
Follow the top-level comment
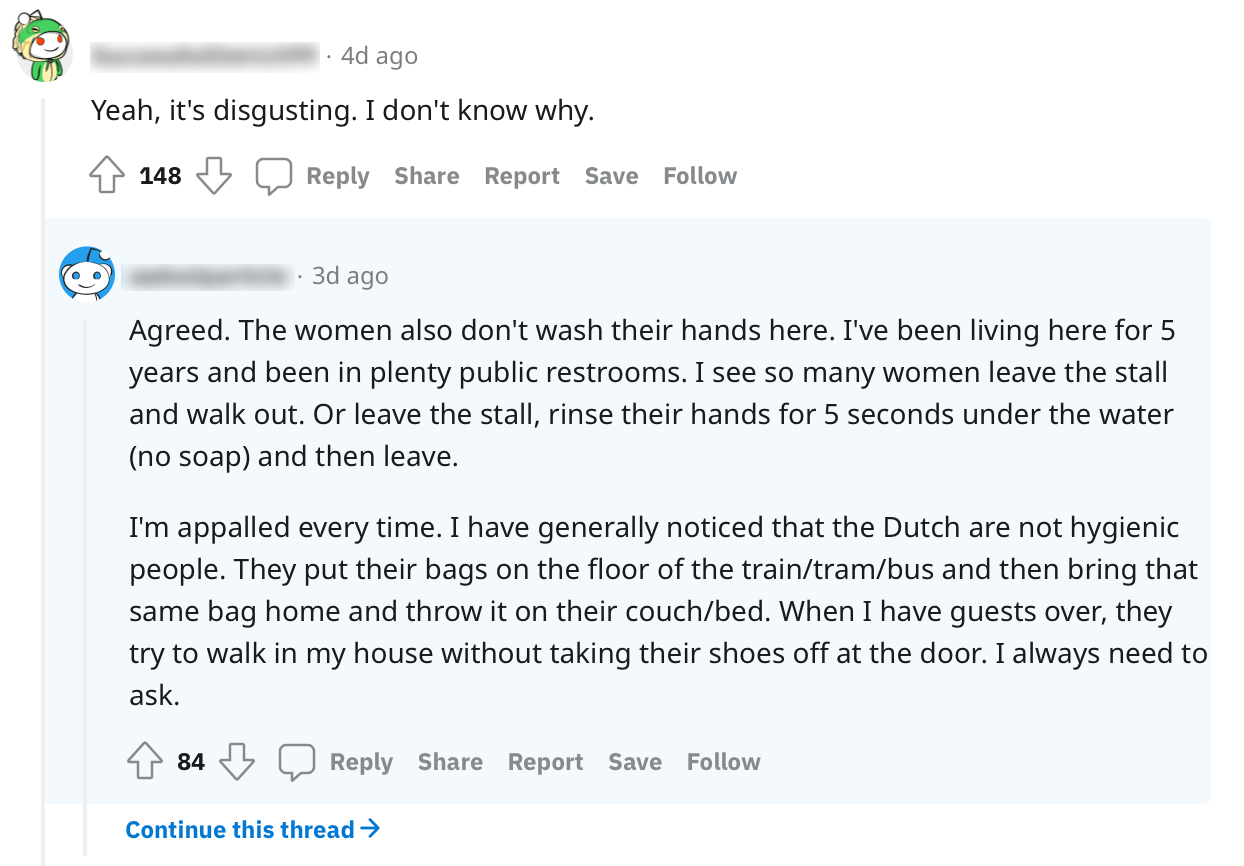700,176
